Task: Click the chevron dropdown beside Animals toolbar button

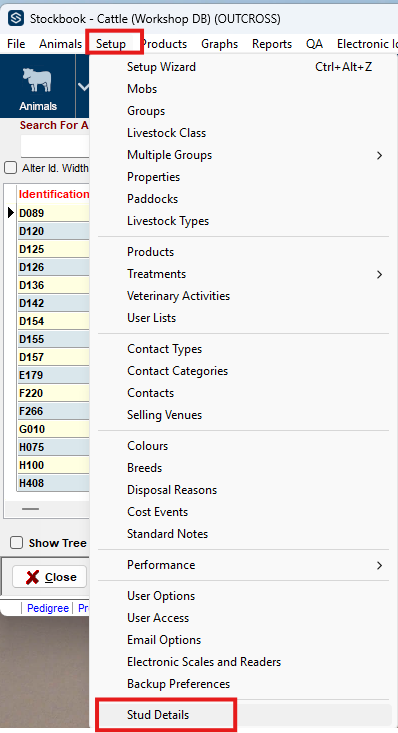Action: 83,86
